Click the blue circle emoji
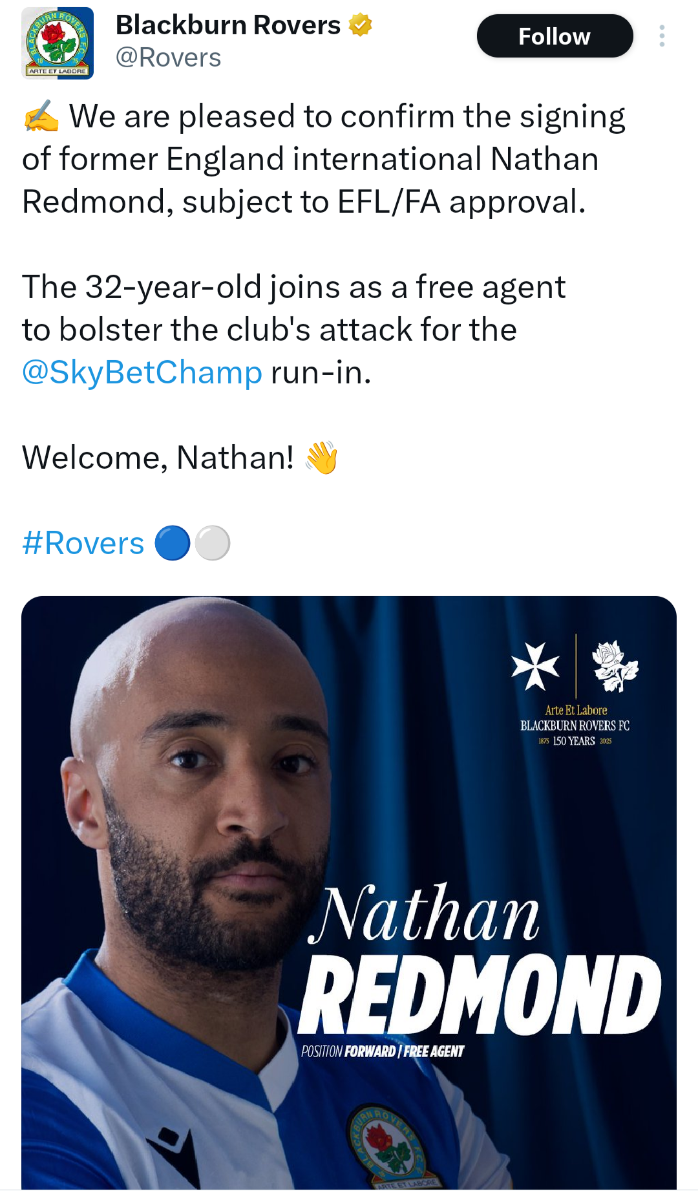The width and height of the screenshot is (698, 1200). (173, 543)
